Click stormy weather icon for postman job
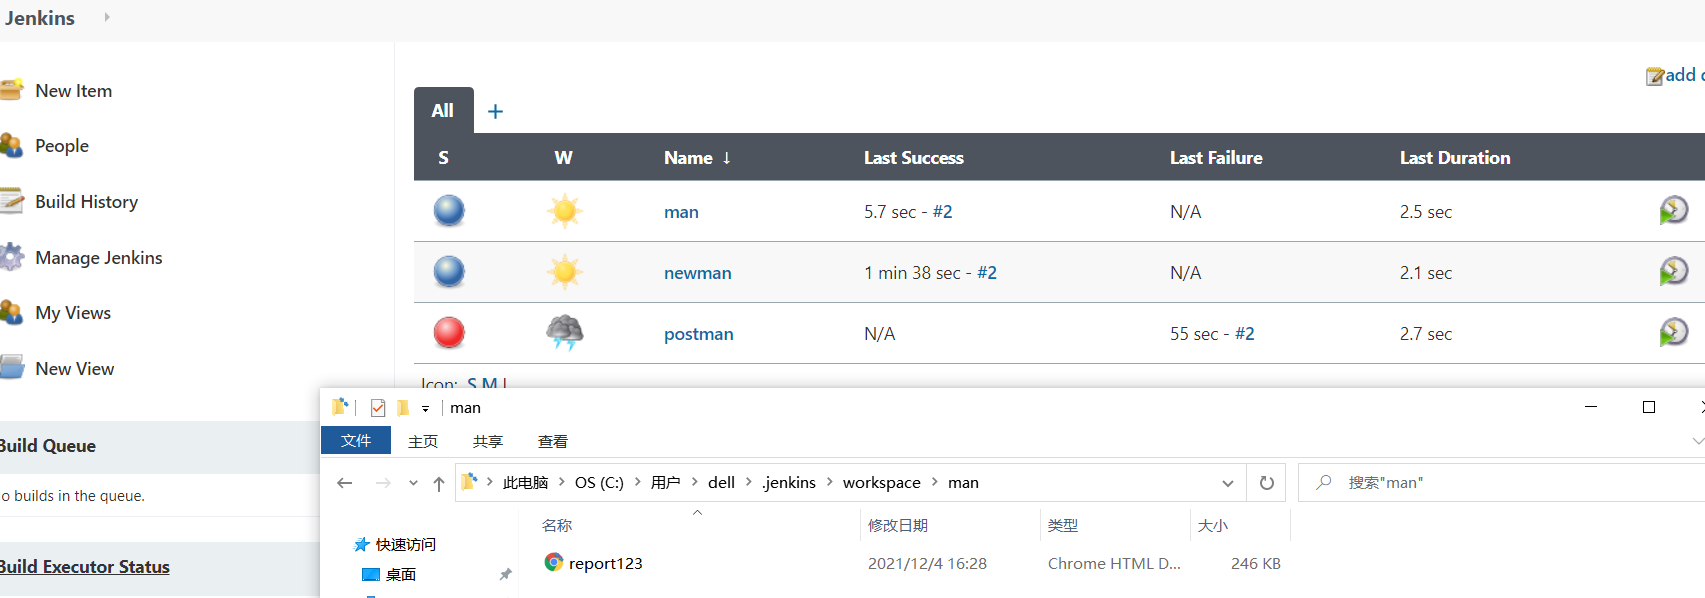The height and width of the screenshot is (598, 1705). [x=565, y=332]
